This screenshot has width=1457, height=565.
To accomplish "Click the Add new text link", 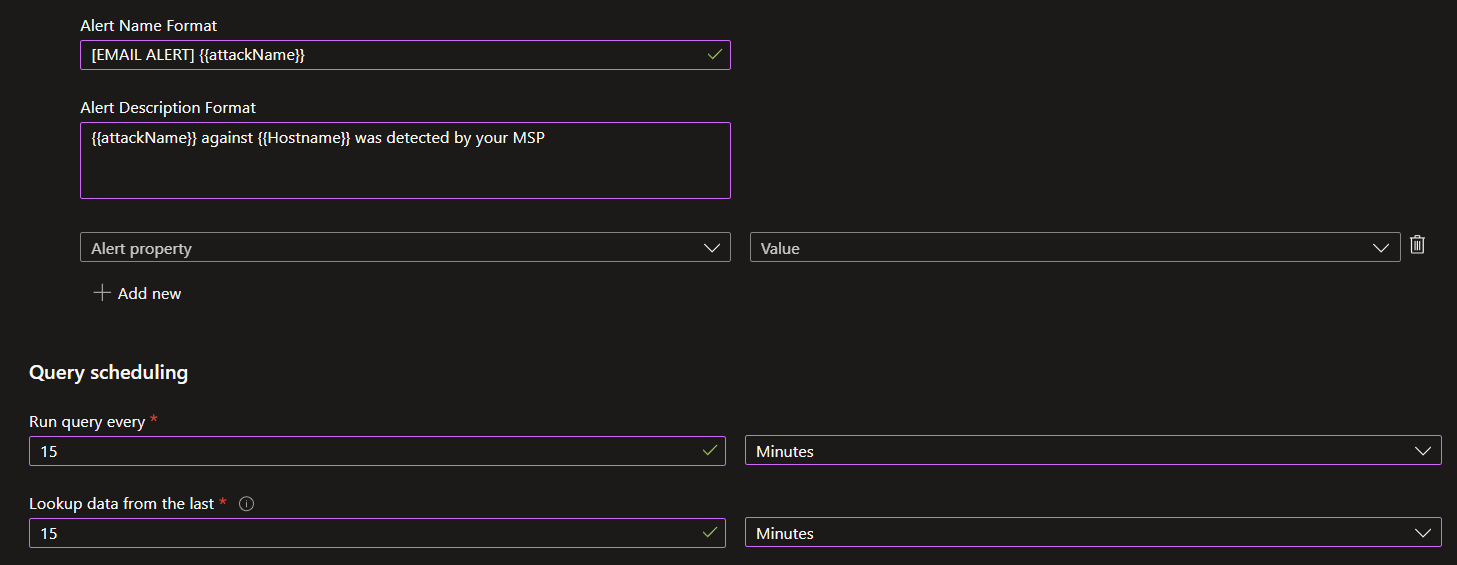I will 149,294.
